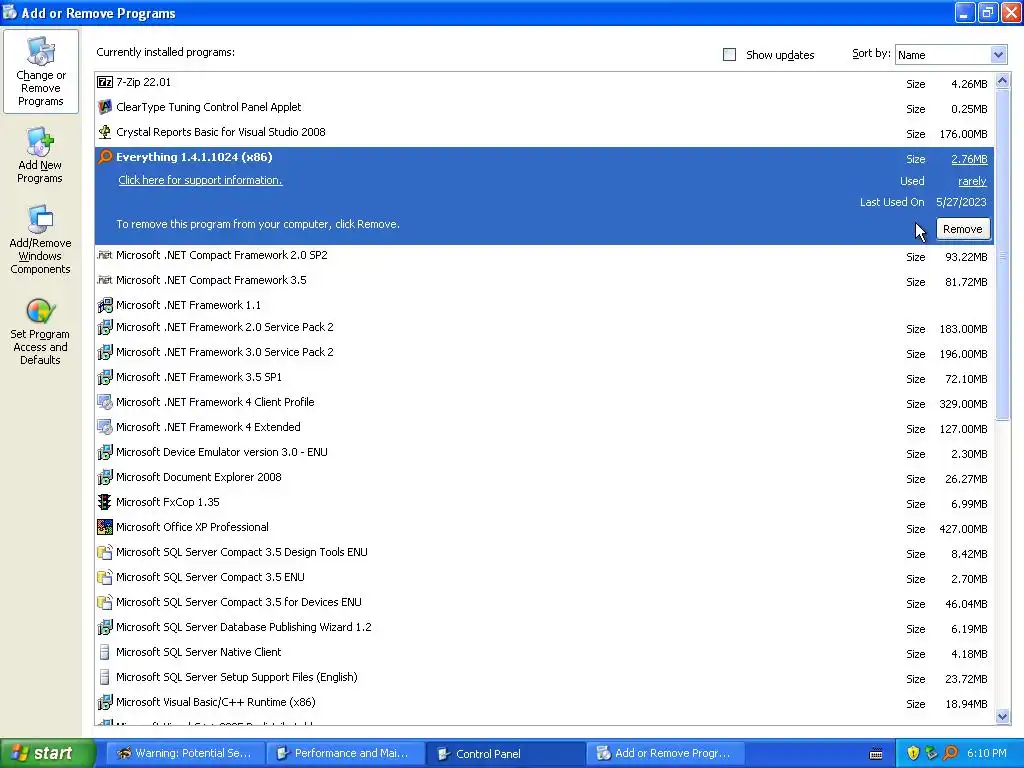Screen dimensions: 1024x768
Task: Click the security shield tray icon
Action: coord(913,754)
